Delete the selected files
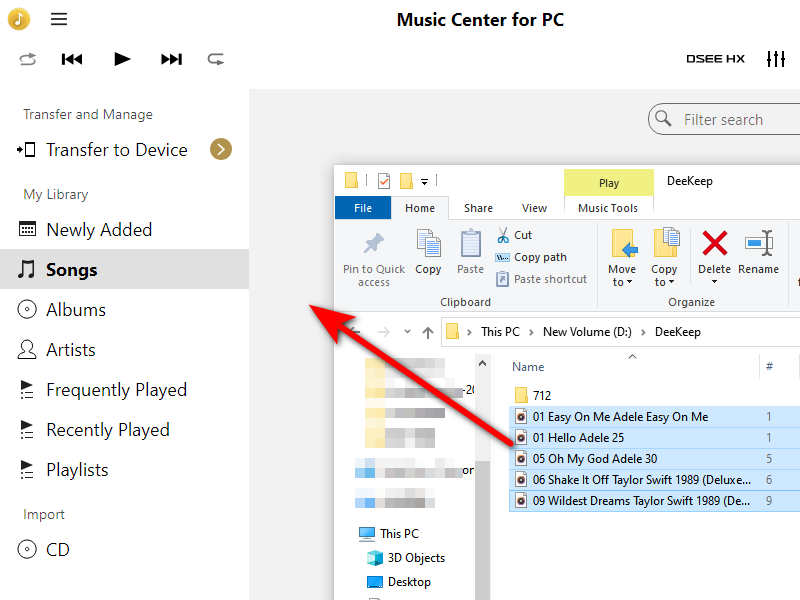This screenshot has height=600, width=800. tap(714, 251)
